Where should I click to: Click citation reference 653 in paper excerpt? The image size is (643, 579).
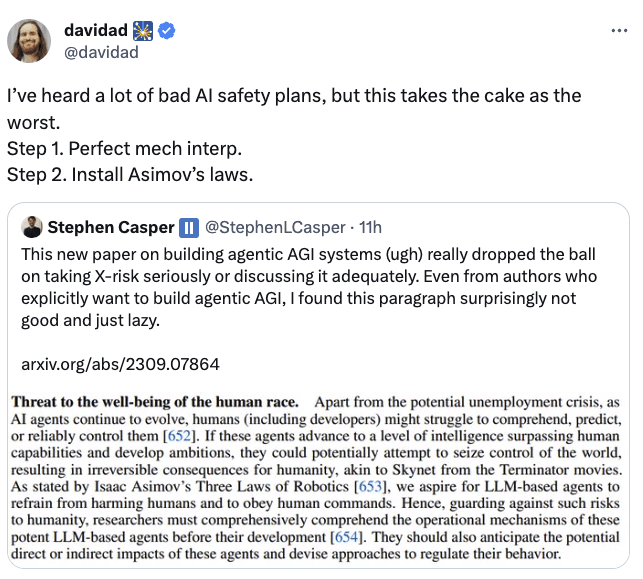(x=370, y=486)
